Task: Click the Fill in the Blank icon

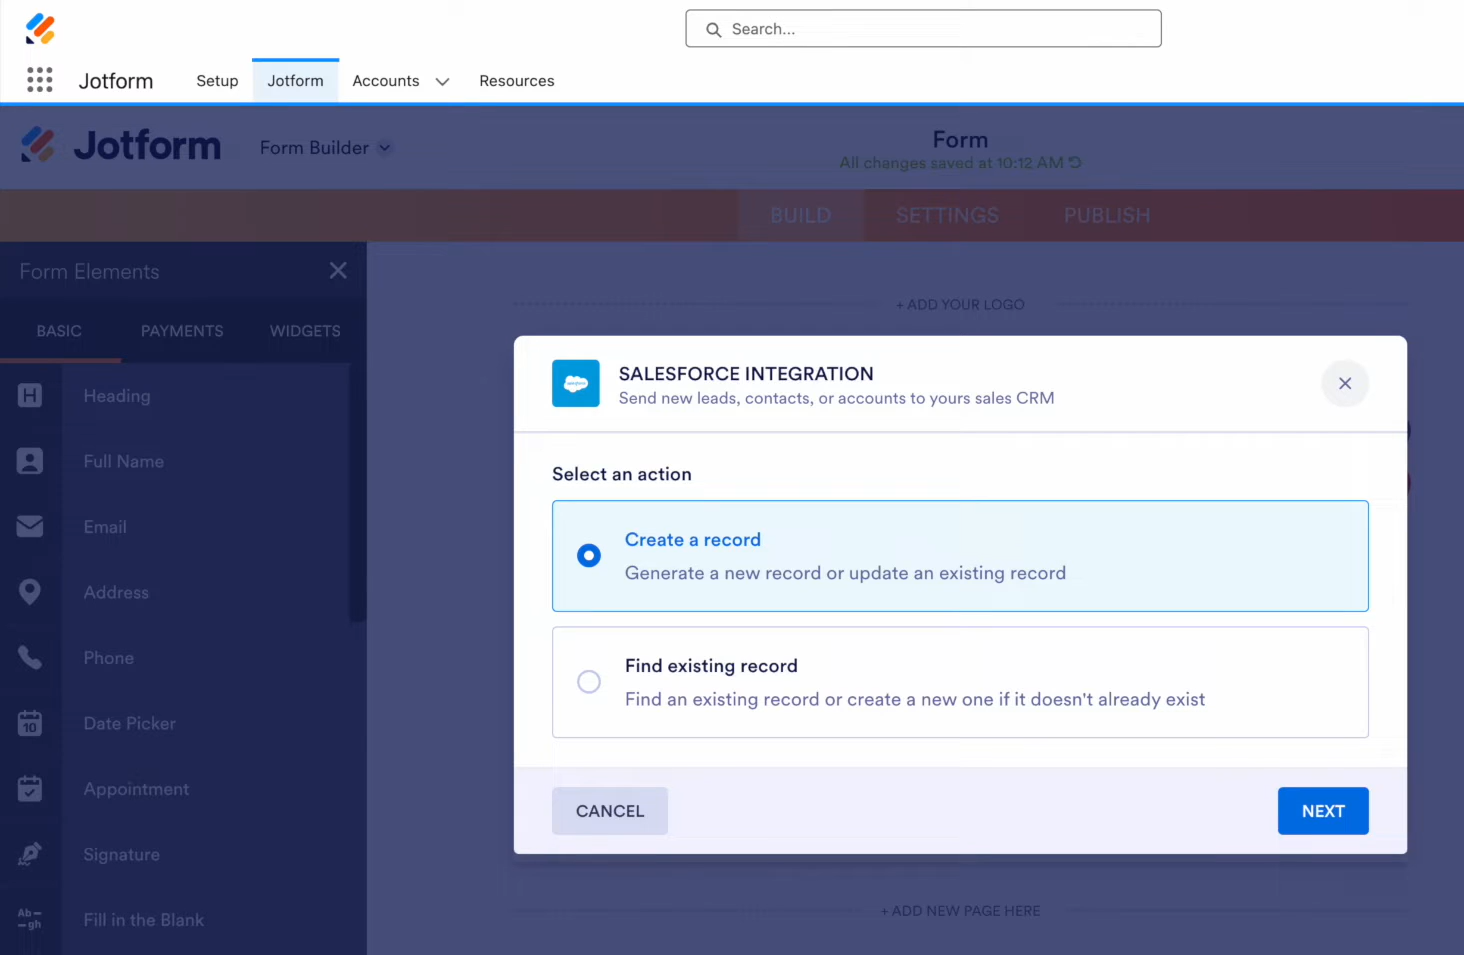Action: (30, 919)
